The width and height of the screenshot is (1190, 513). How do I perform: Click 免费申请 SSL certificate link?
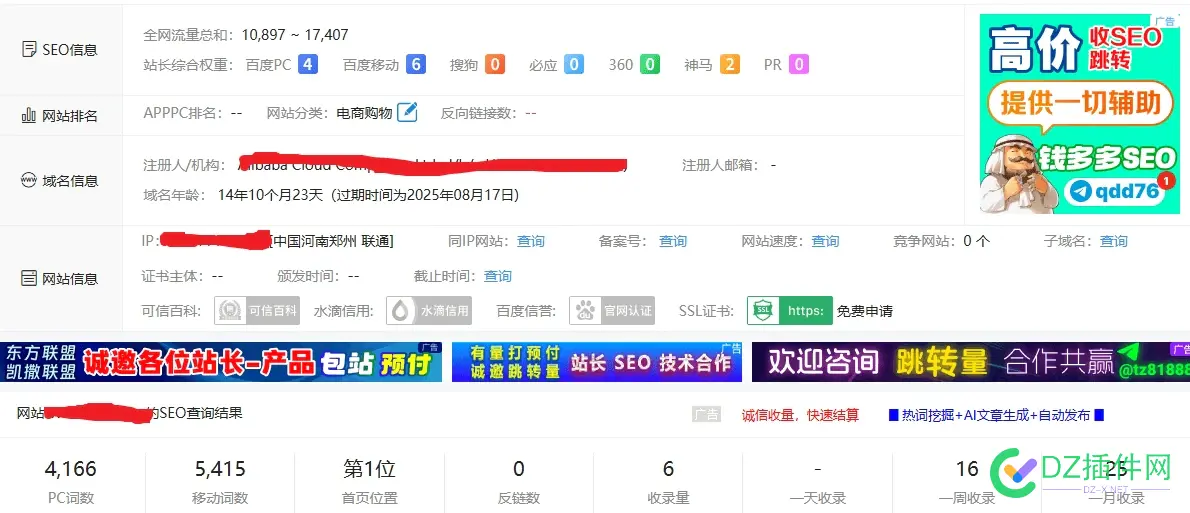coord(864,311)
